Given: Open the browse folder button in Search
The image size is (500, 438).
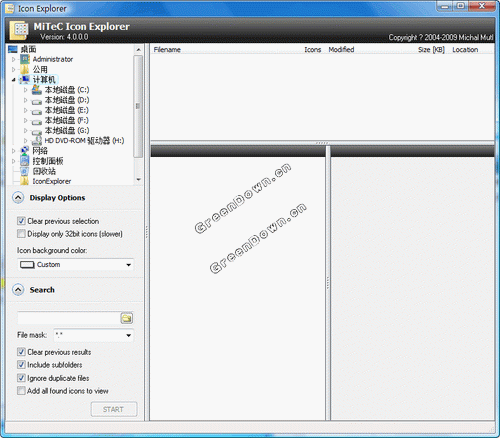Looking at the screenshot, I should click(x=127, y=318).
